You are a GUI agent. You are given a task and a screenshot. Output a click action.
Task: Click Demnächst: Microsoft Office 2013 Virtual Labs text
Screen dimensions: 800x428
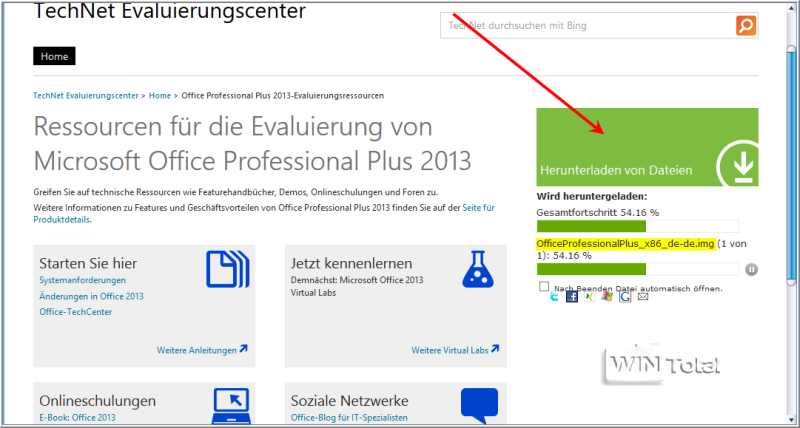[x=357, y=286]
